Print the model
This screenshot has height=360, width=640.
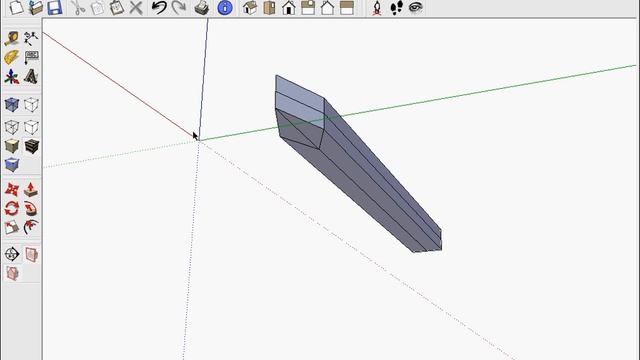[x=202, y=7]
